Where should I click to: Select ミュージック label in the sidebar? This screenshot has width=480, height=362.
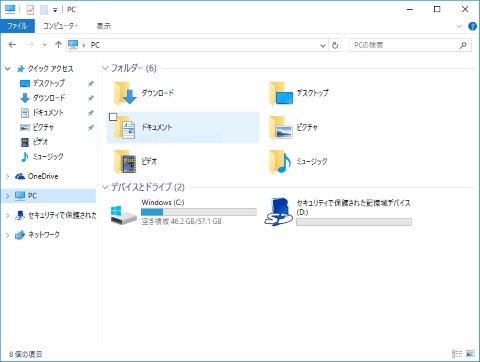(48, 157)
